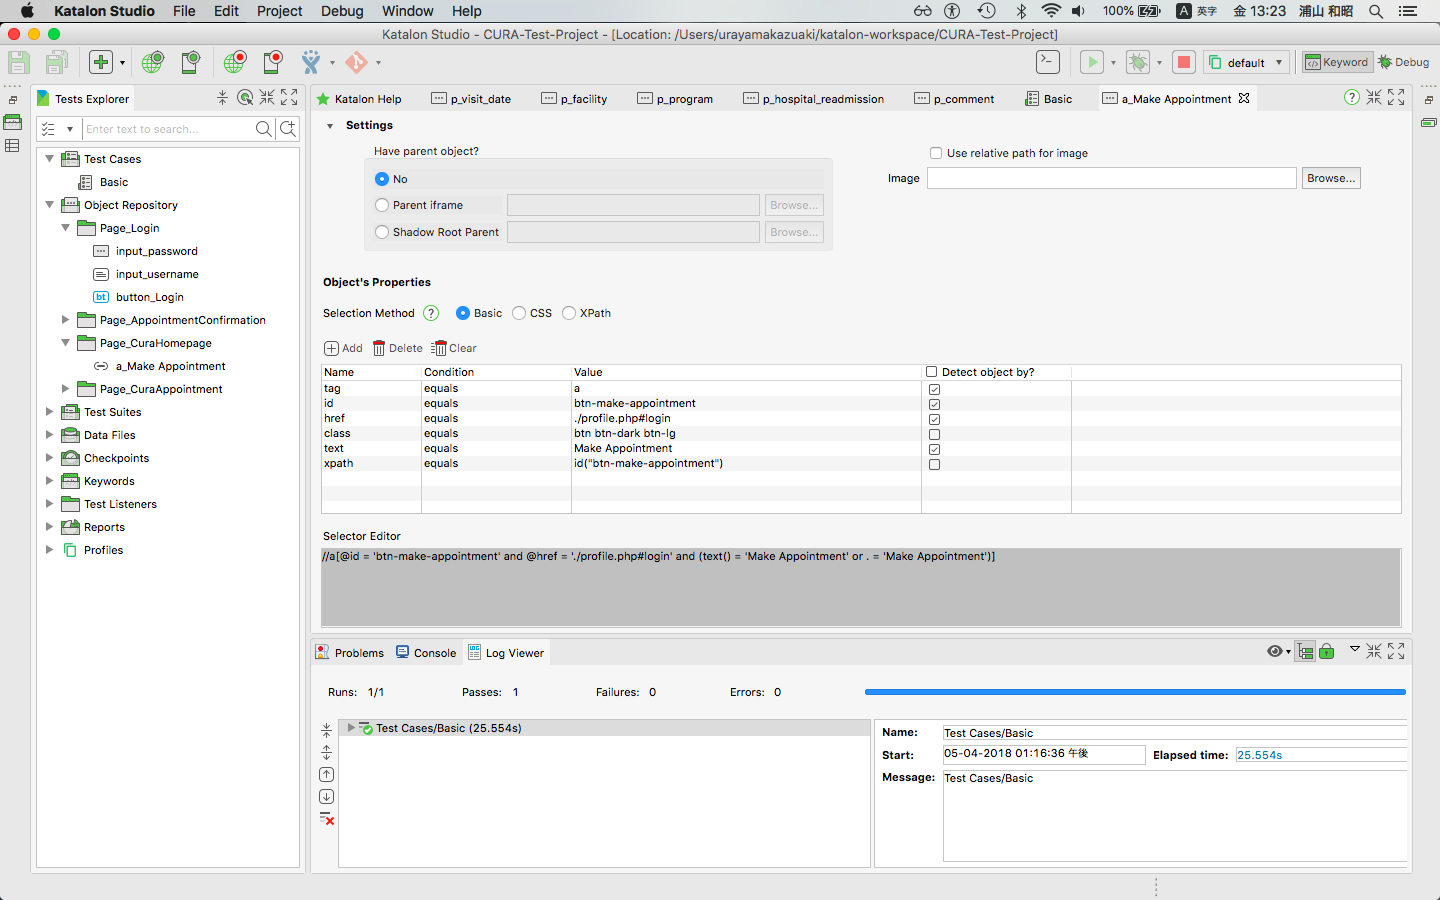Check detect checkbox for the class row

935,434
